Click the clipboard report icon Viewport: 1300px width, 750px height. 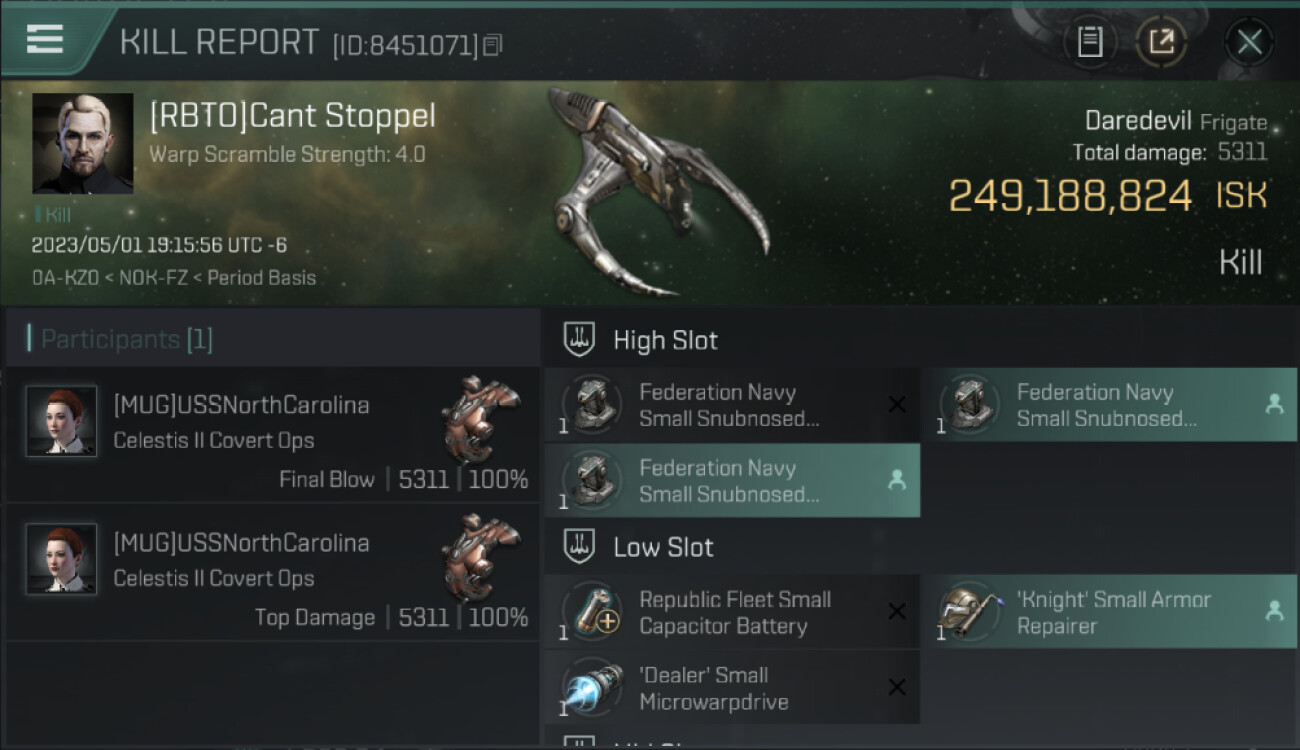click(x=1089, y=42)
